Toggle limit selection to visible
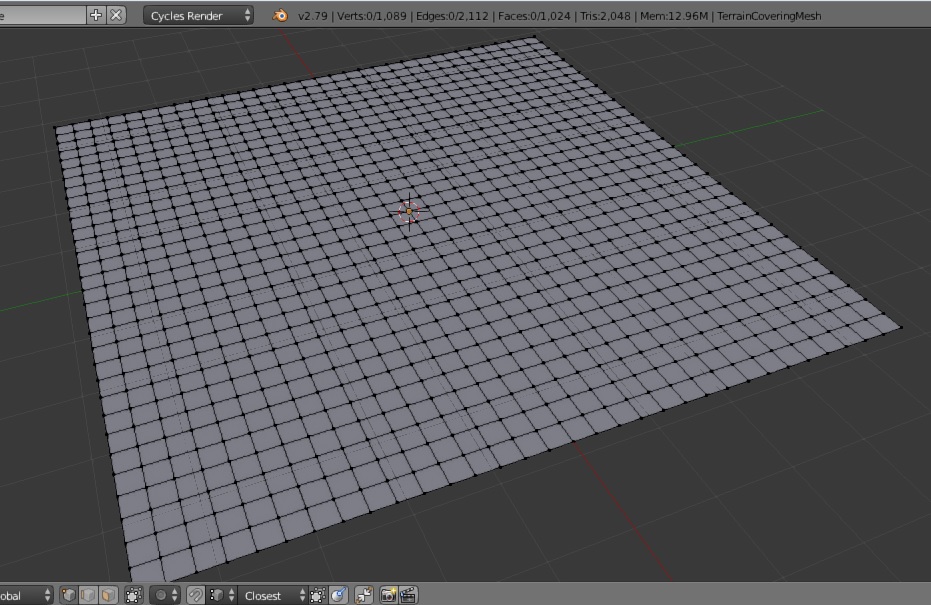The height and width of the screenshot is (605, 931). pos(134,595)
